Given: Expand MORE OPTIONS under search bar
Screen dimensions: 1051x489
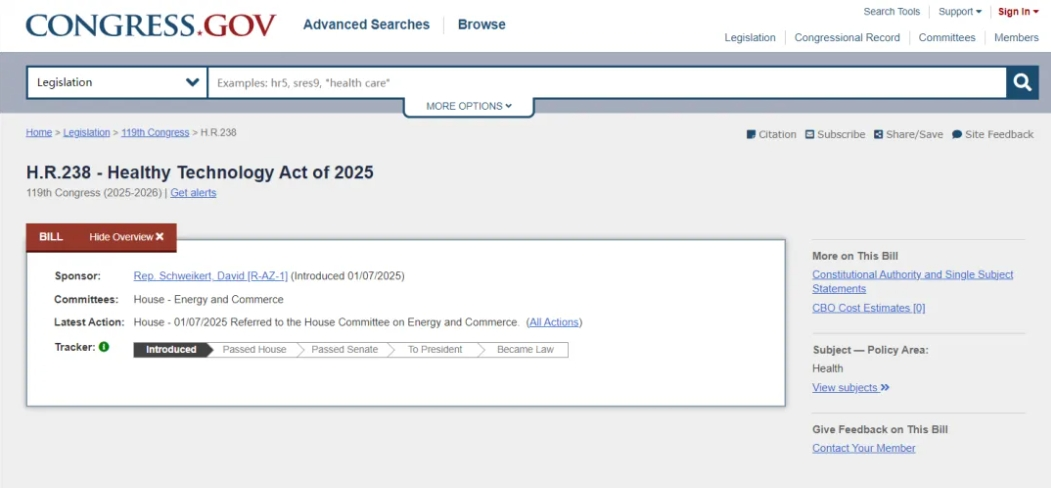Looking at the screenshot, I should 468,106.
